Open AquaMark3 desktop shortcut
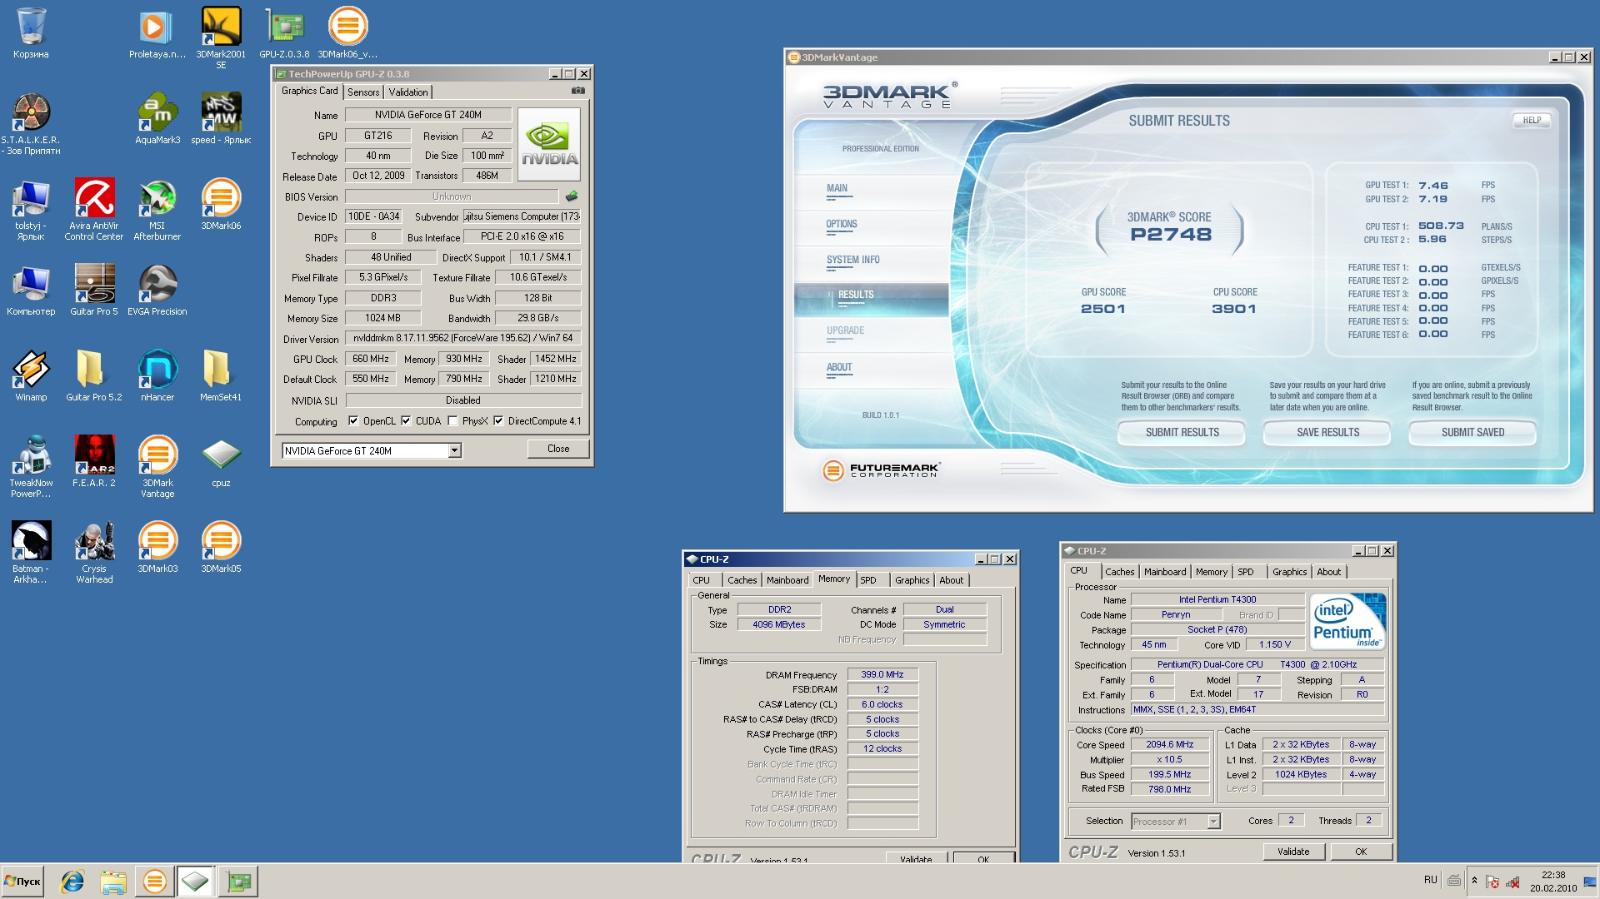 [x=157, y=119]
